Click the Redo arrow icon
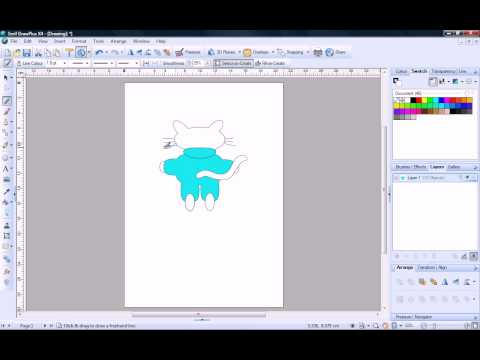Screen dimensions: 480x360 tap(114, 52)
